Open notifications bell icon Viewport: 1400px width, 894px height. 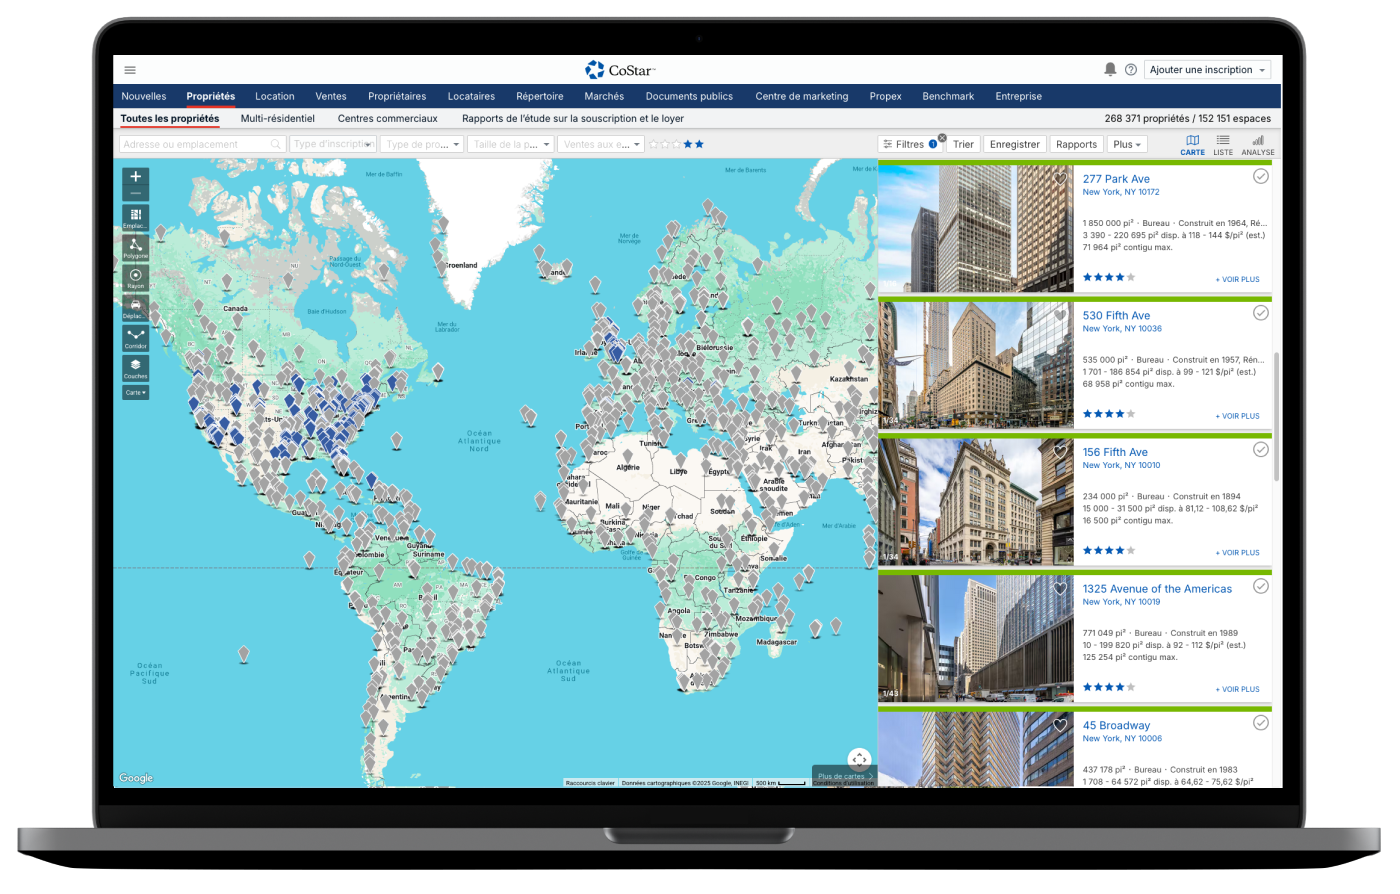(x=1110, y=69)
